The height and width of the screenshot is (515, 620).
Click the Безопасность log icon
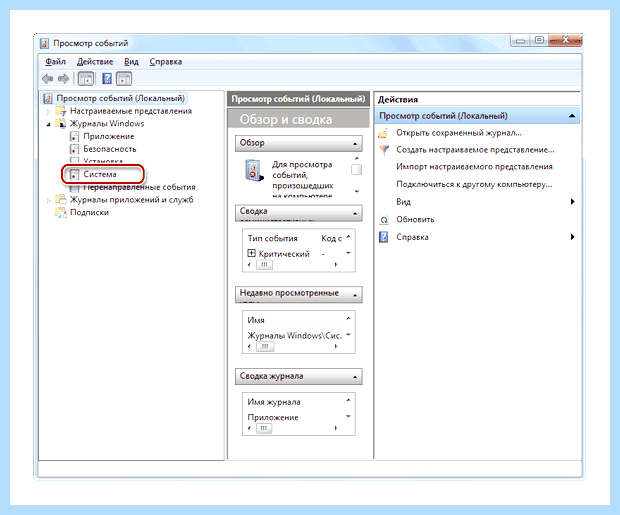coord(74,149)
